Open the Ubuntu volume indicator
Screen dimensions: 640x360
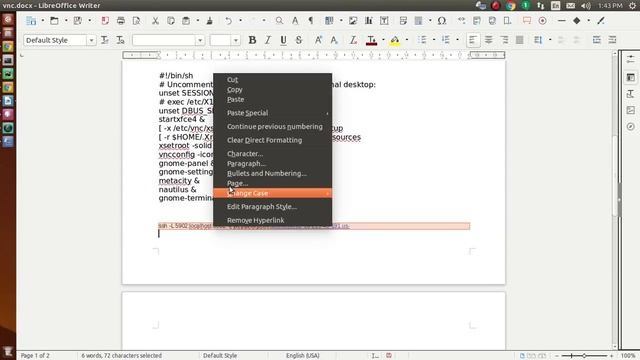586,6
